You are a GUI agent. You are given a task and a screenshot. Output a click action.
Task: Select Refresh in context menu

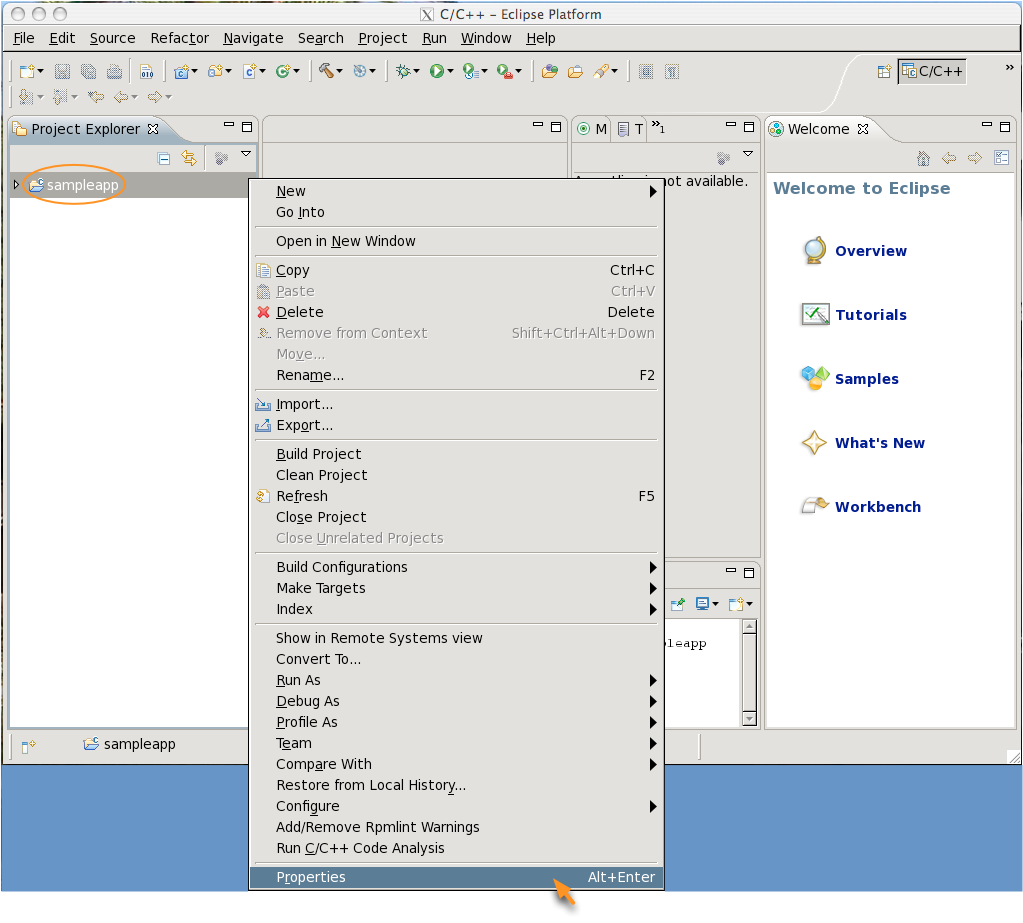tap(457, 496)
